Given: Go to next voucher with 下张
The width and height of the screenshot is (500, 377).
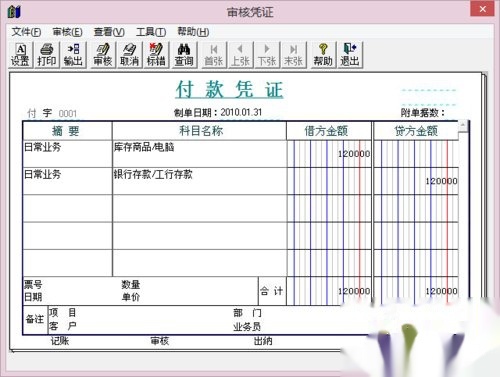Looking at the screenshot, I should click(267, 55).
